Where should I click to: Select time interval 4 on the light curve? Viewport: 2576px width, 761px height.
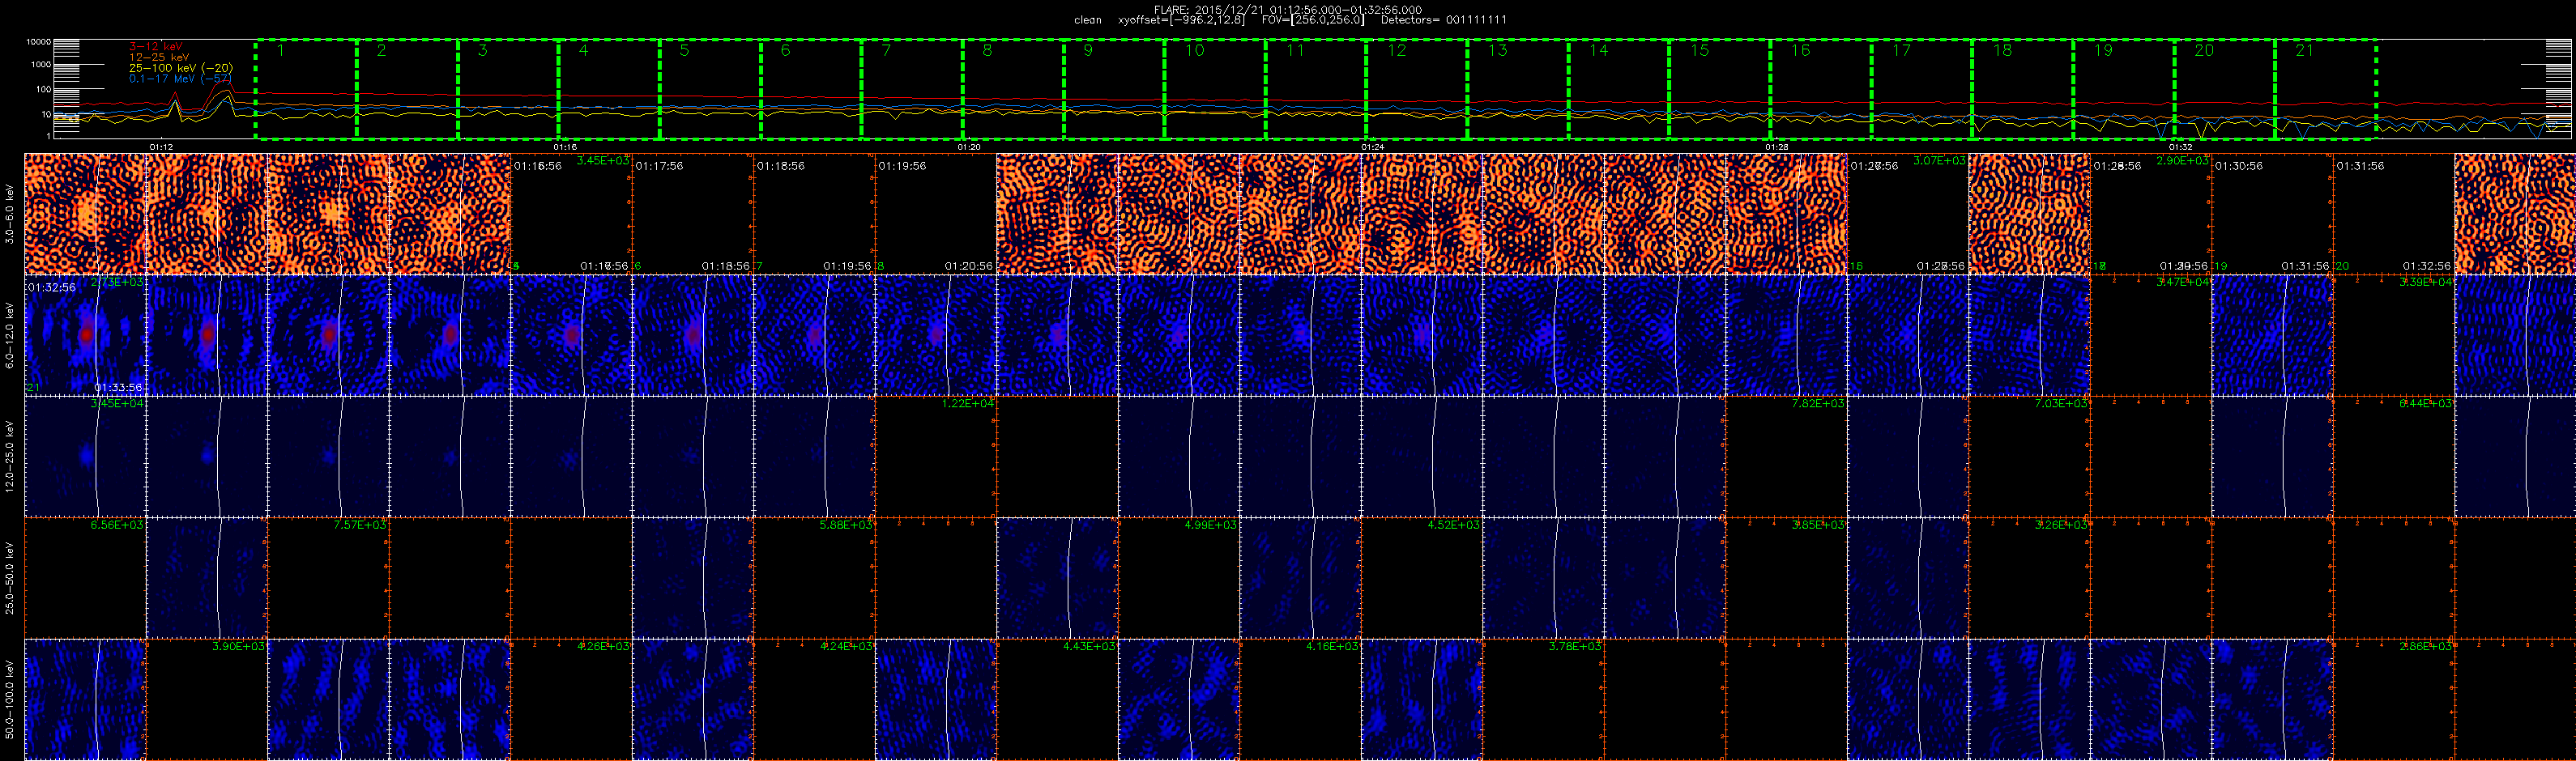click(609, 90)
